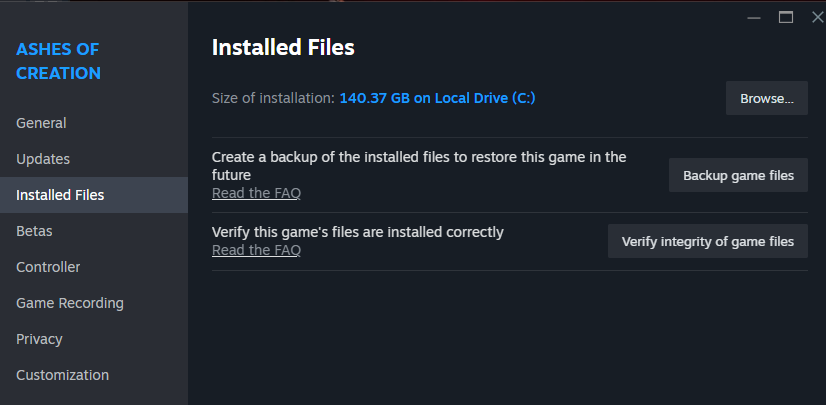This screenshot has height=405, width=826.
Task: Close the game properties window
Action: pos(816,17)
